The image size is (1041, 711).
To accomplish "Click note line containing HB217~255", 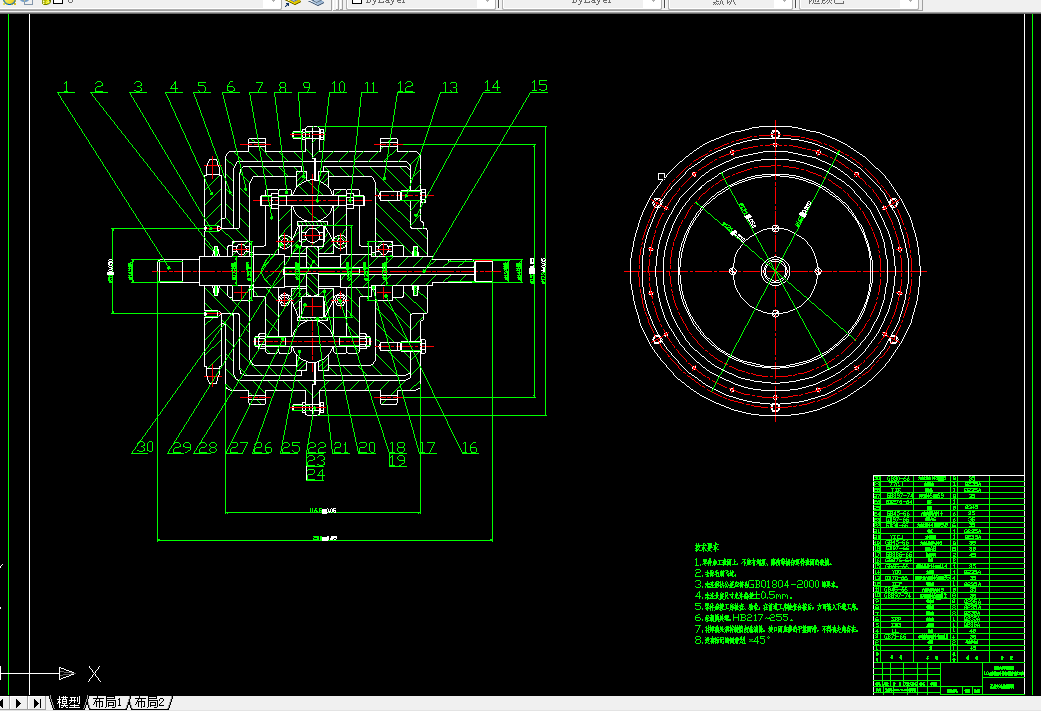I will tap(744, 617).
